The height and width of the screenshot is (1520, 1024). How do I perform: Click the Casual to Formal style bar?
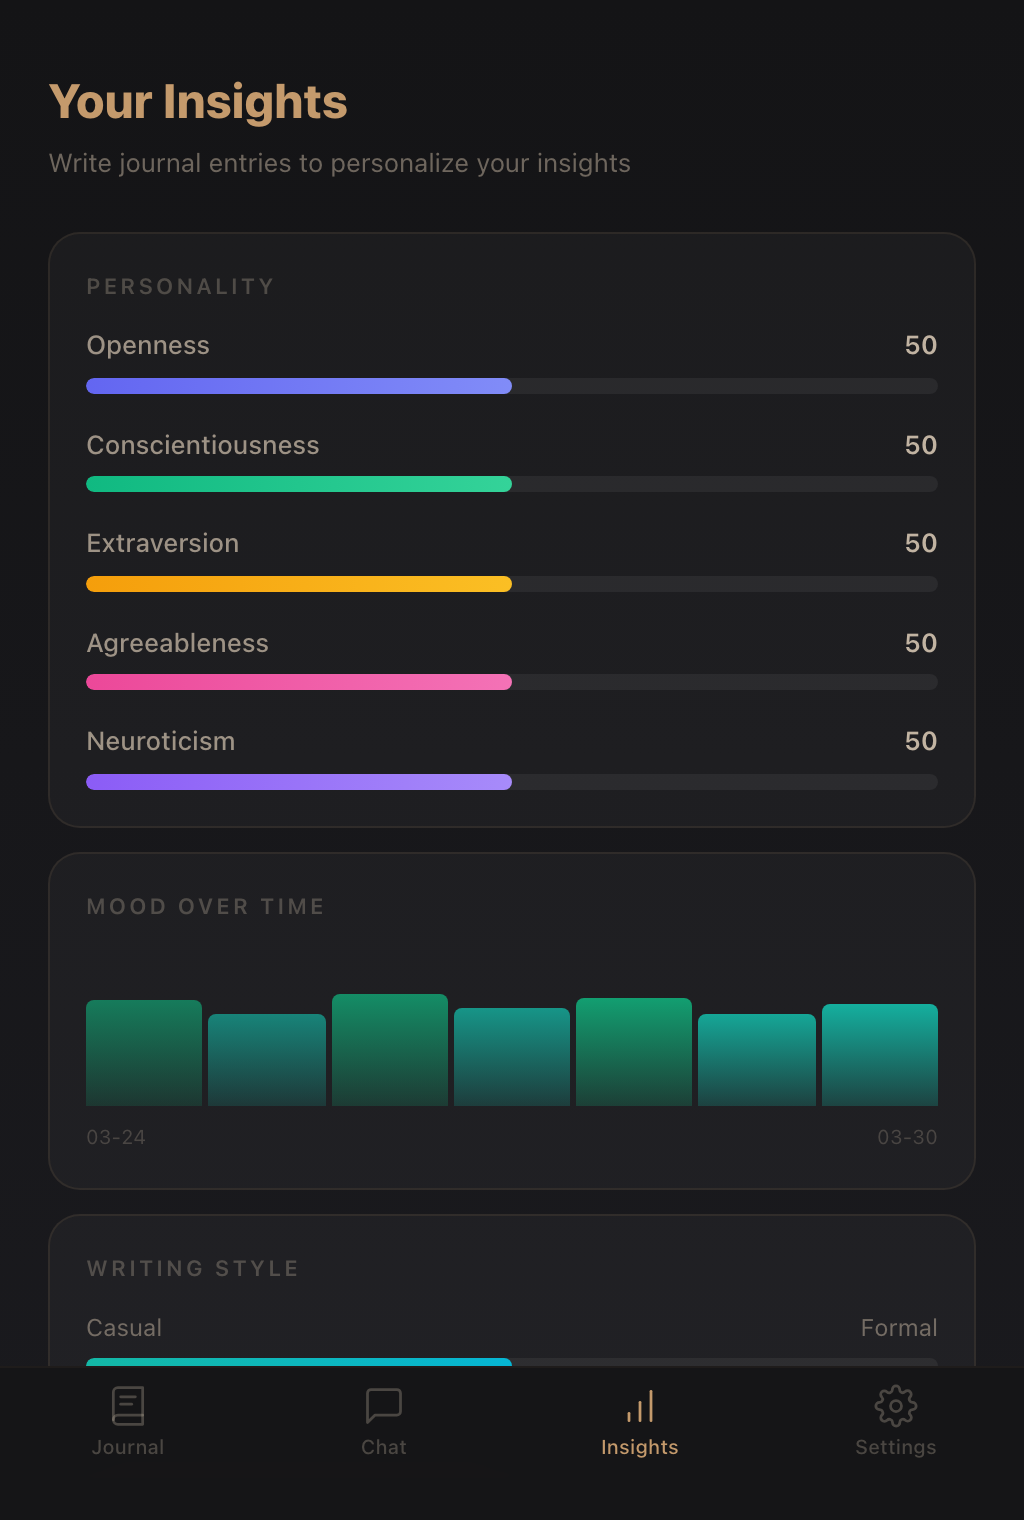pos(512,1362)
